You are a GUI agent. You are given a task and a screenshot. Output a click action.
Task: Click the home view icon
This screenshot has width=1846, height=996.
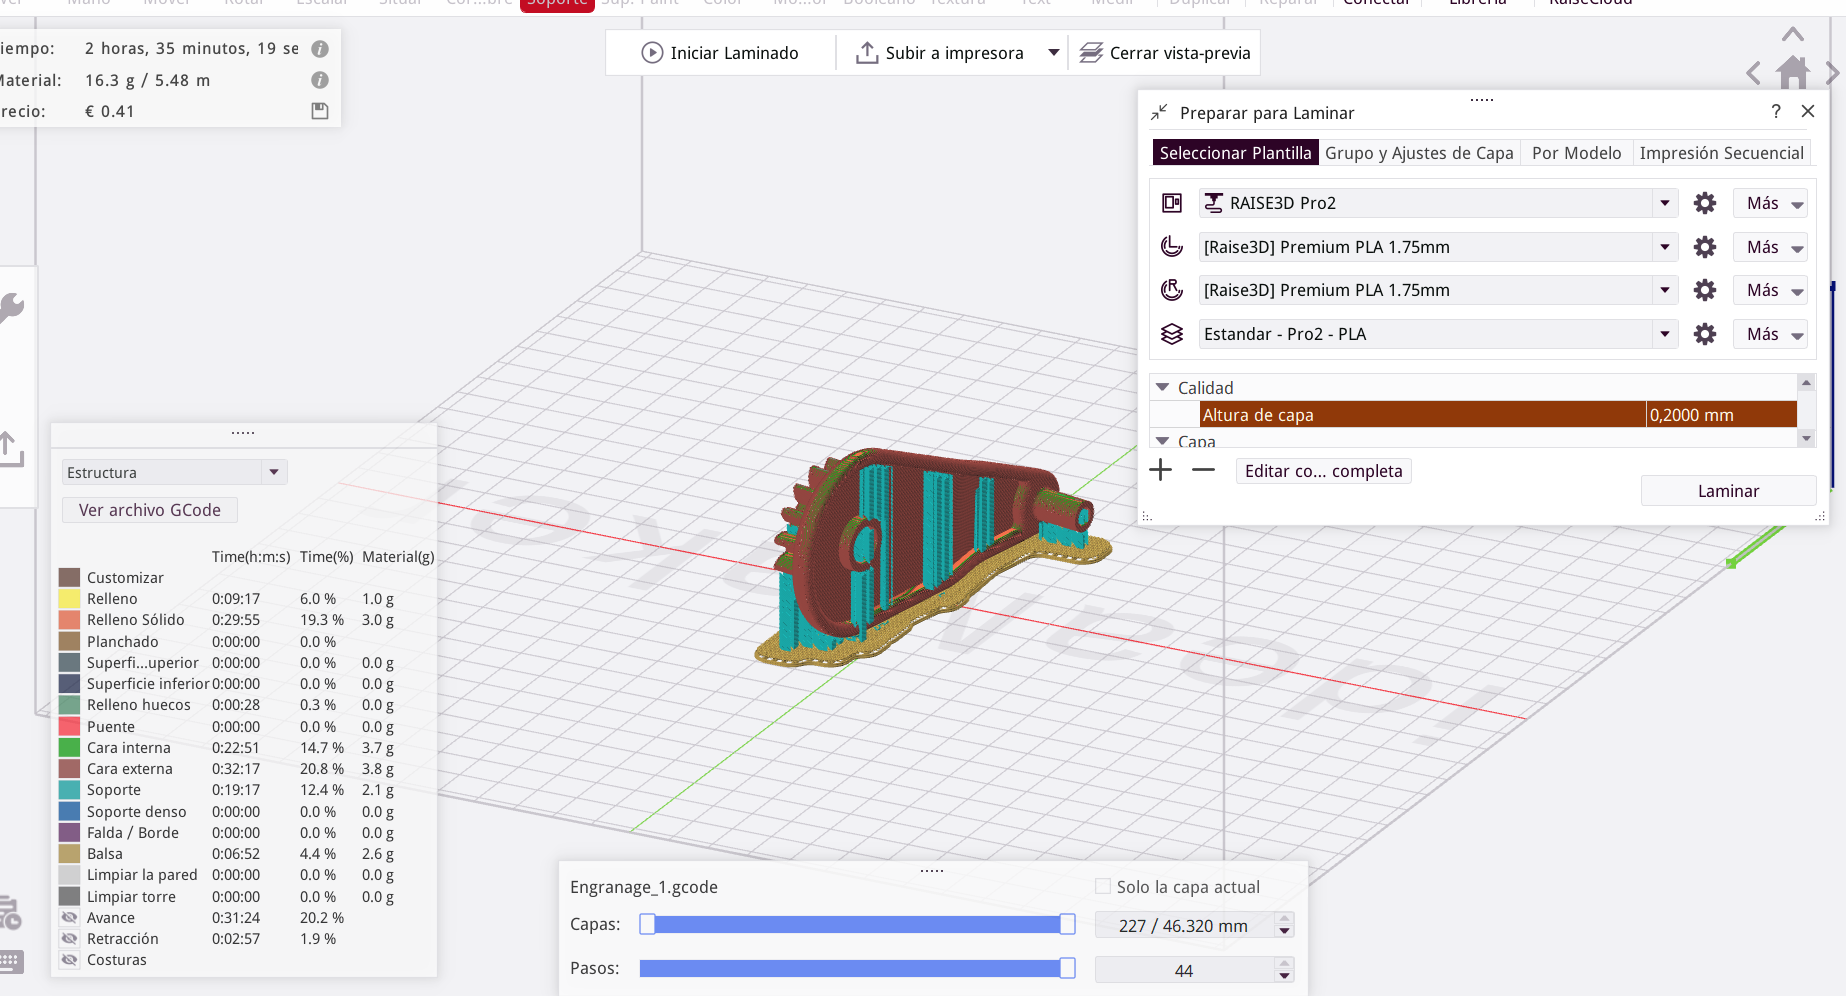(1792, 73)
